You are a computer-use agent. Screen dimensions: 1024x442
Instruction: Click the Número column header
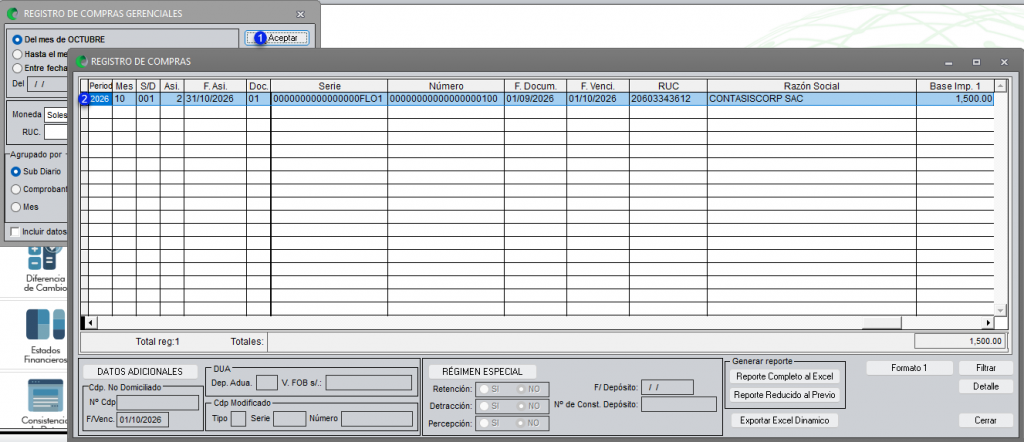tap(446, 86)
